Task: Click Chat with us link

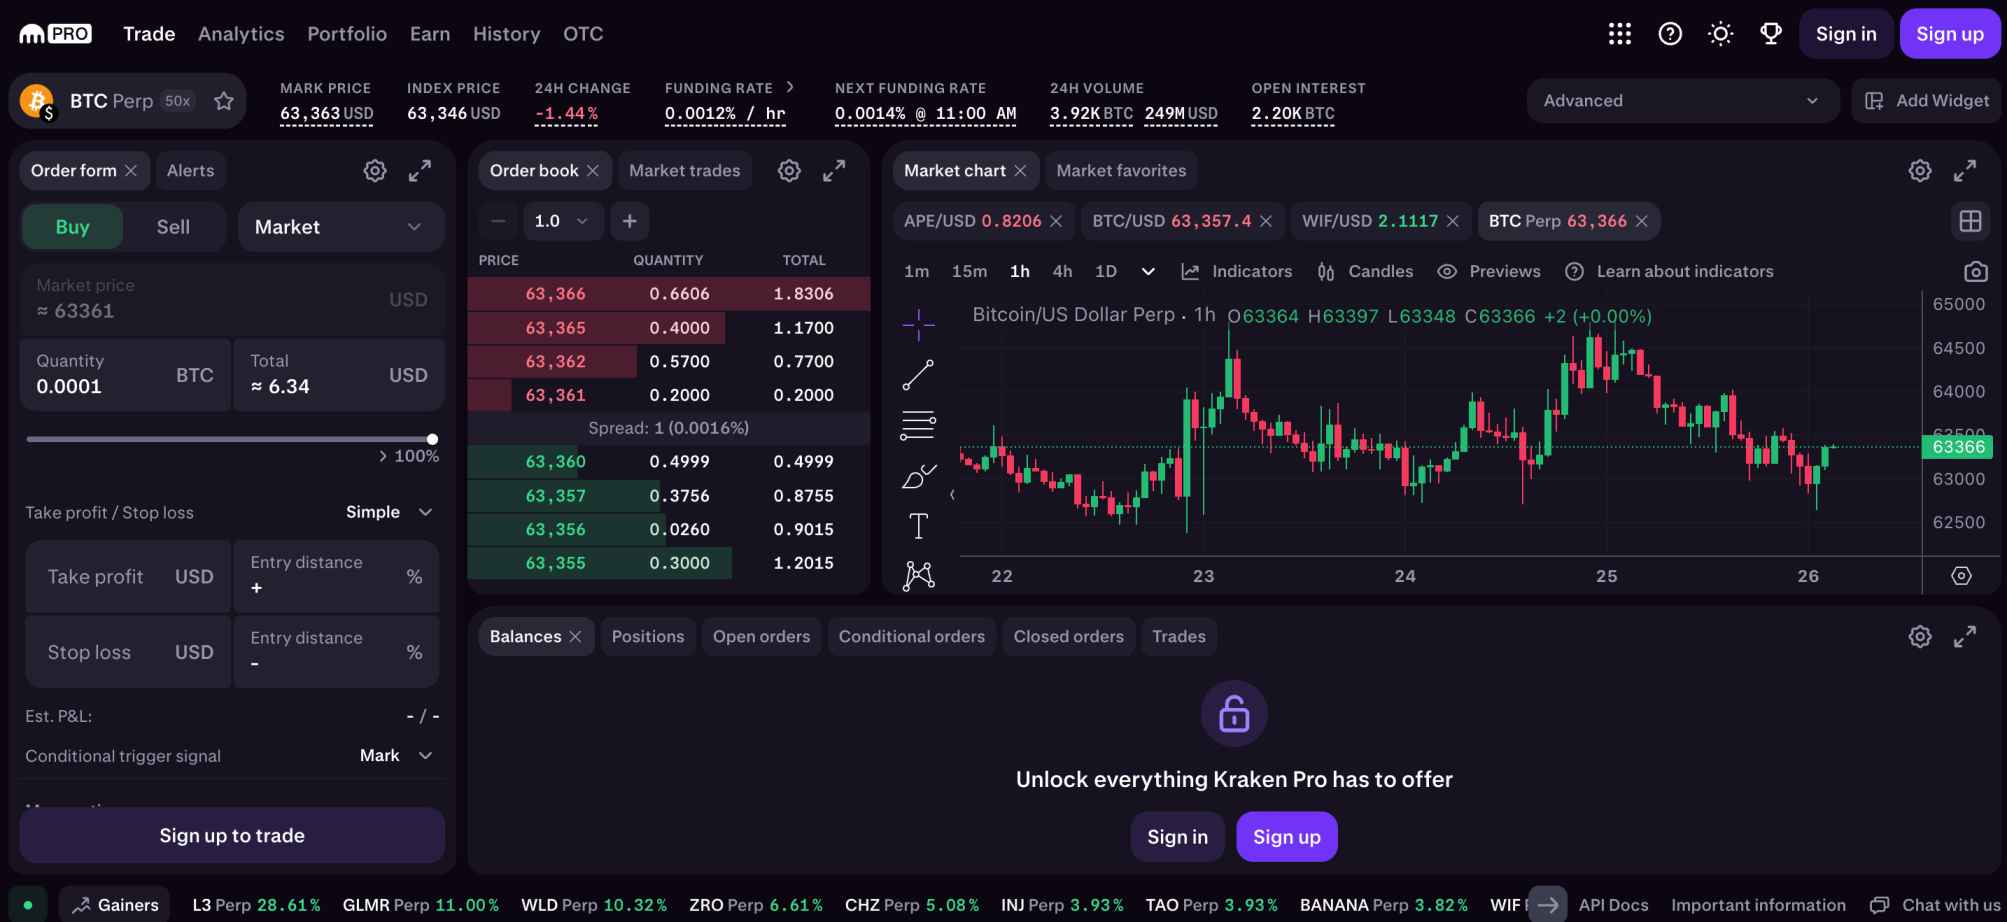Action: coord(1935,905)
